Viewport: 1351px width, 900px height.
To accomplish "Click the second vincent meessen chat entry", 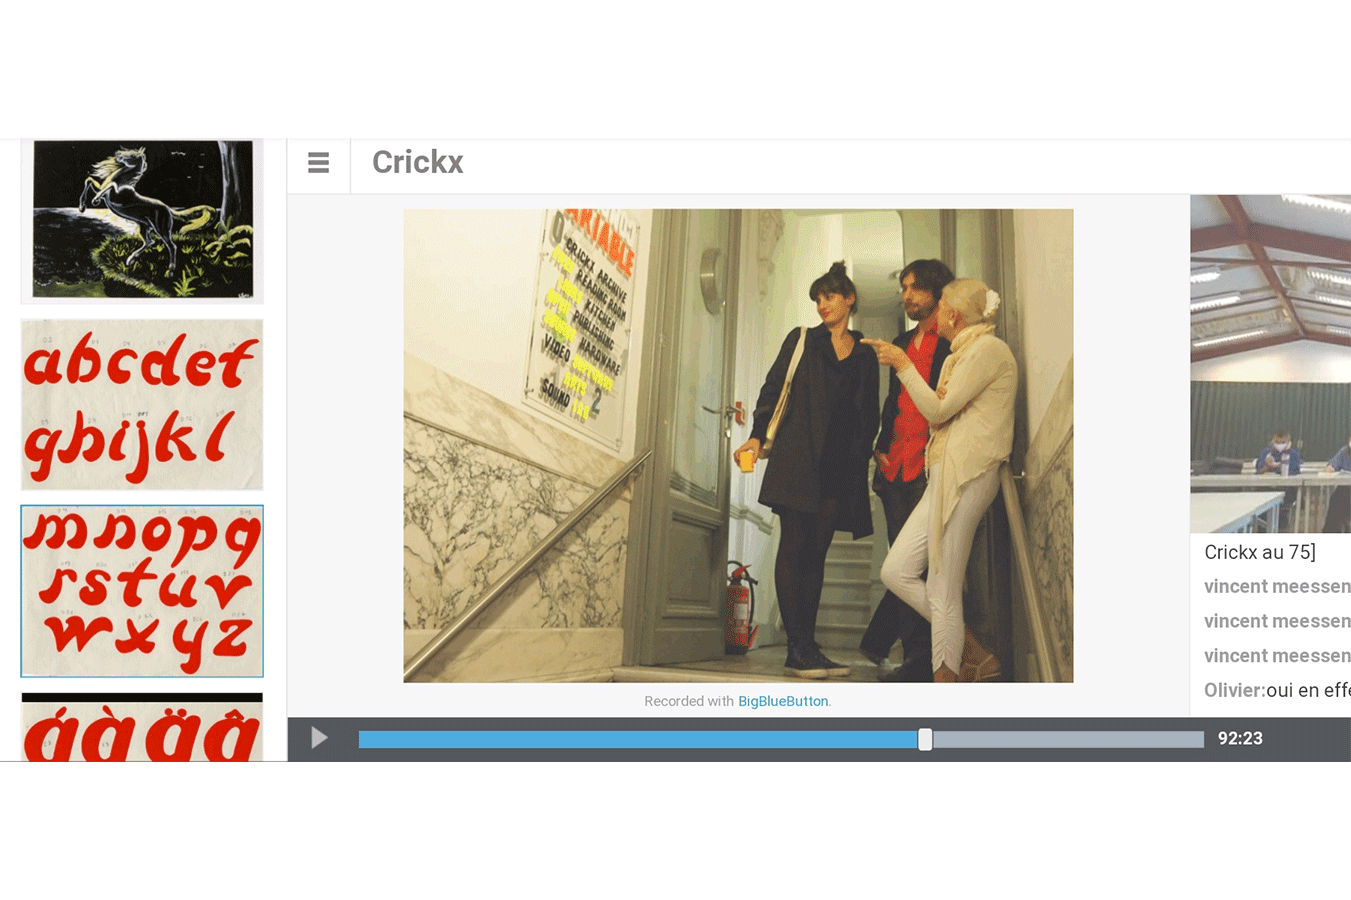I will [1277, 621].
